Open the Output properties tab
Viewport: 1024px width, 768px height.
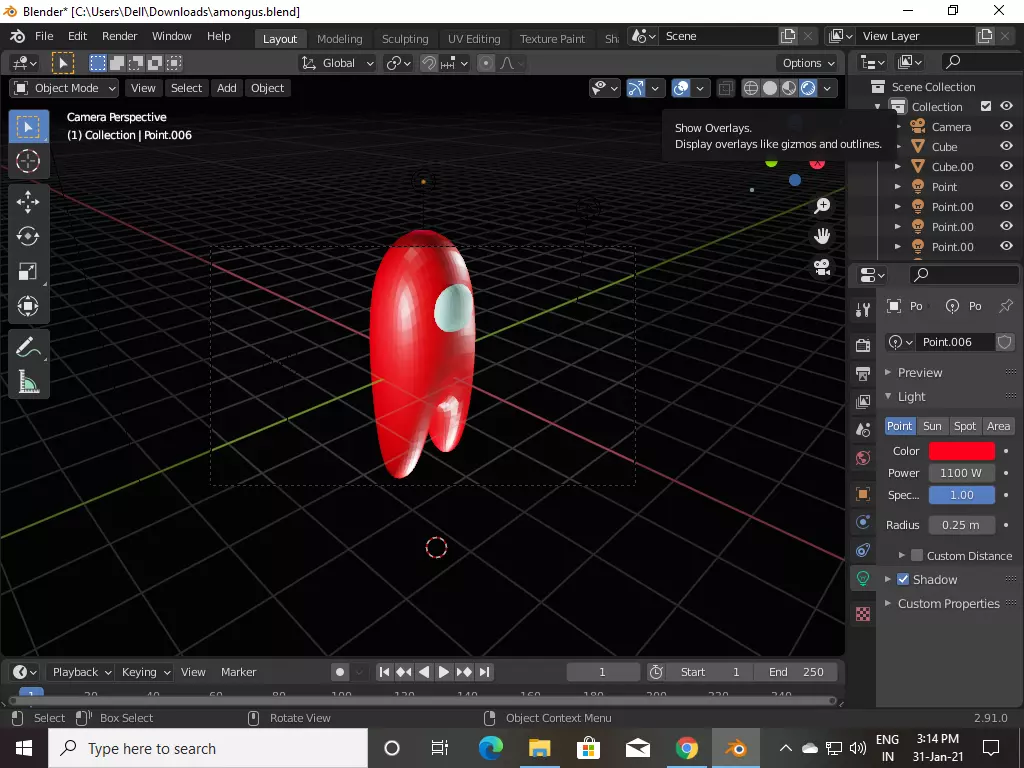pyautogui.click(x=863, y=373)
